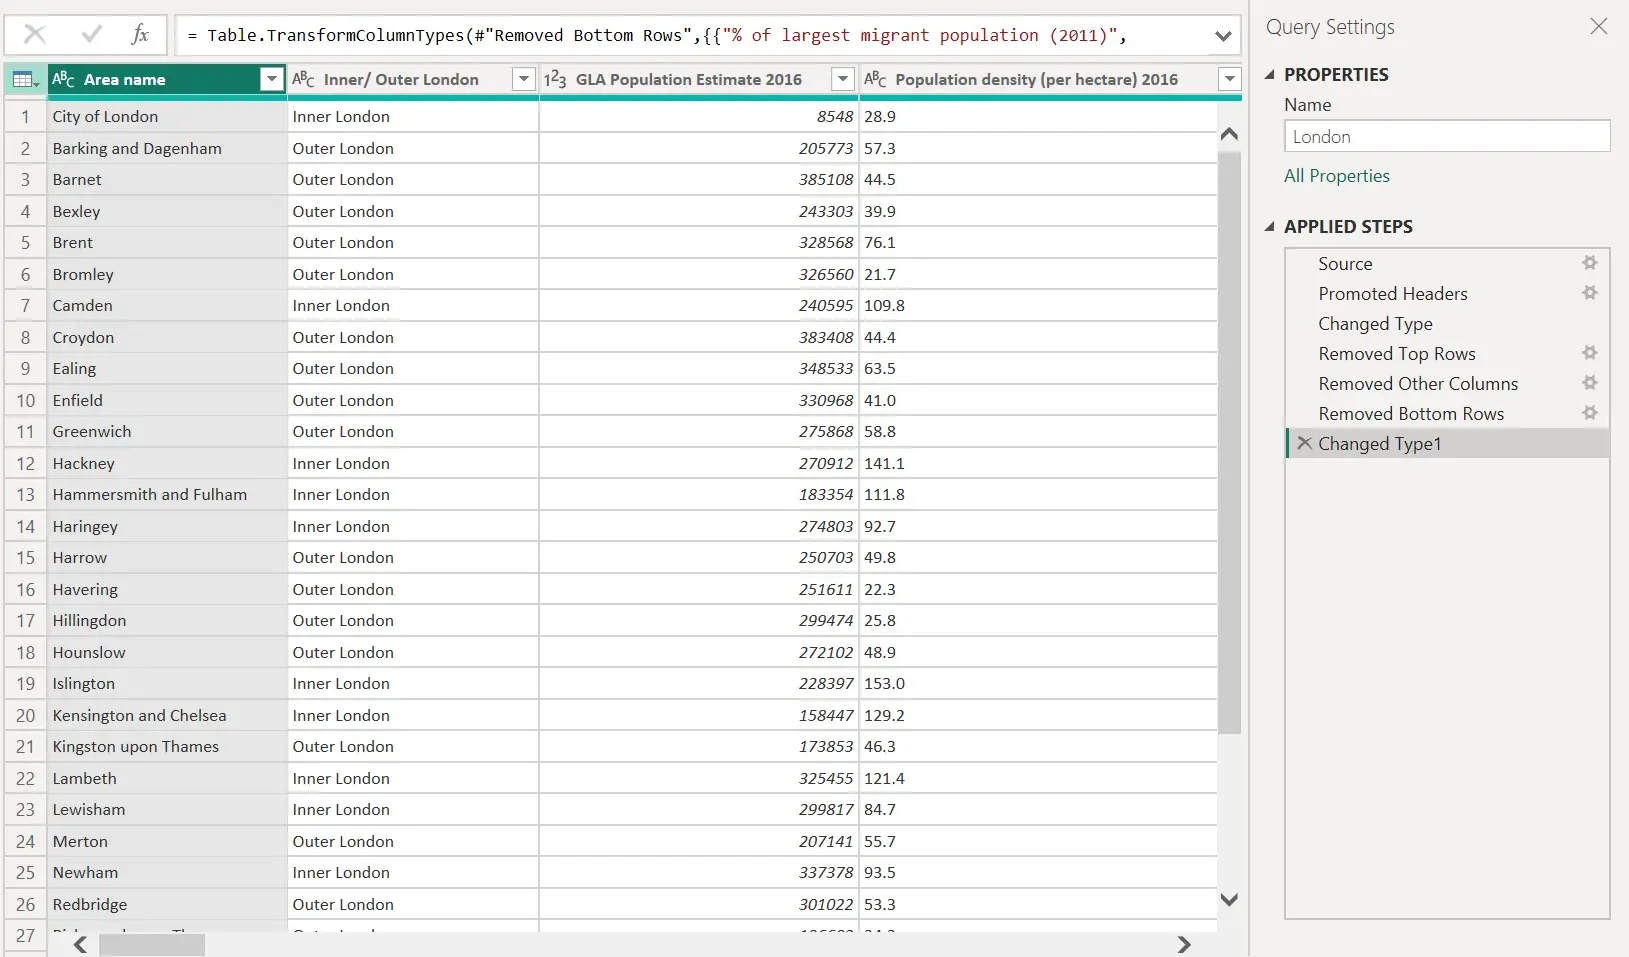Screen dimensions: 1629x957
Task: Click the 123 data type icon on GLA Population Estimate
Action: [557, 79]
